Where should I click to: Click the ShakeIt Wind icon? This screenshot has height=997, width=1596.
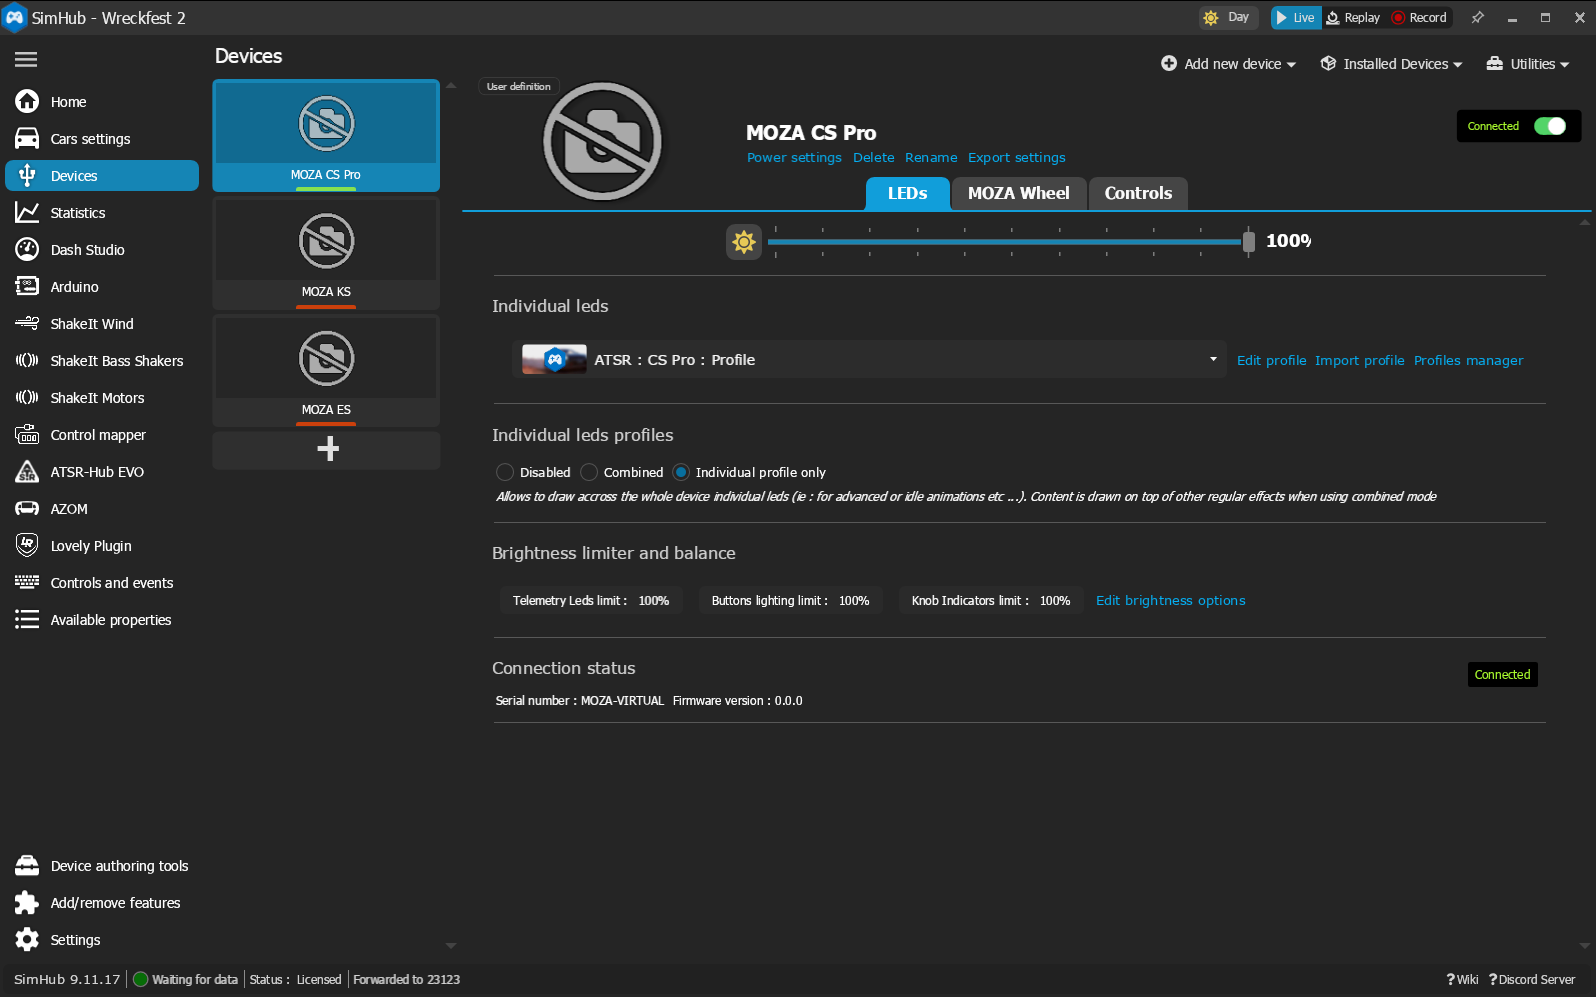(27, 324)
